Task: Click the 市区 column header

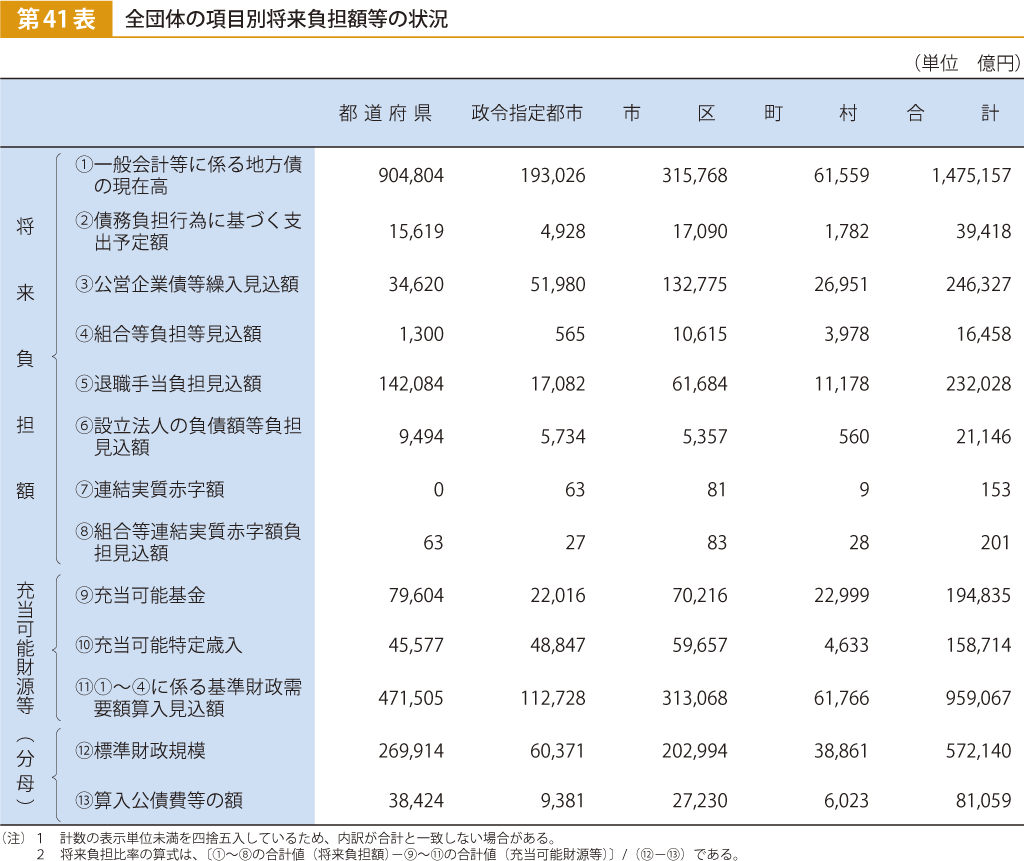Action: click(x=669, y=113)
